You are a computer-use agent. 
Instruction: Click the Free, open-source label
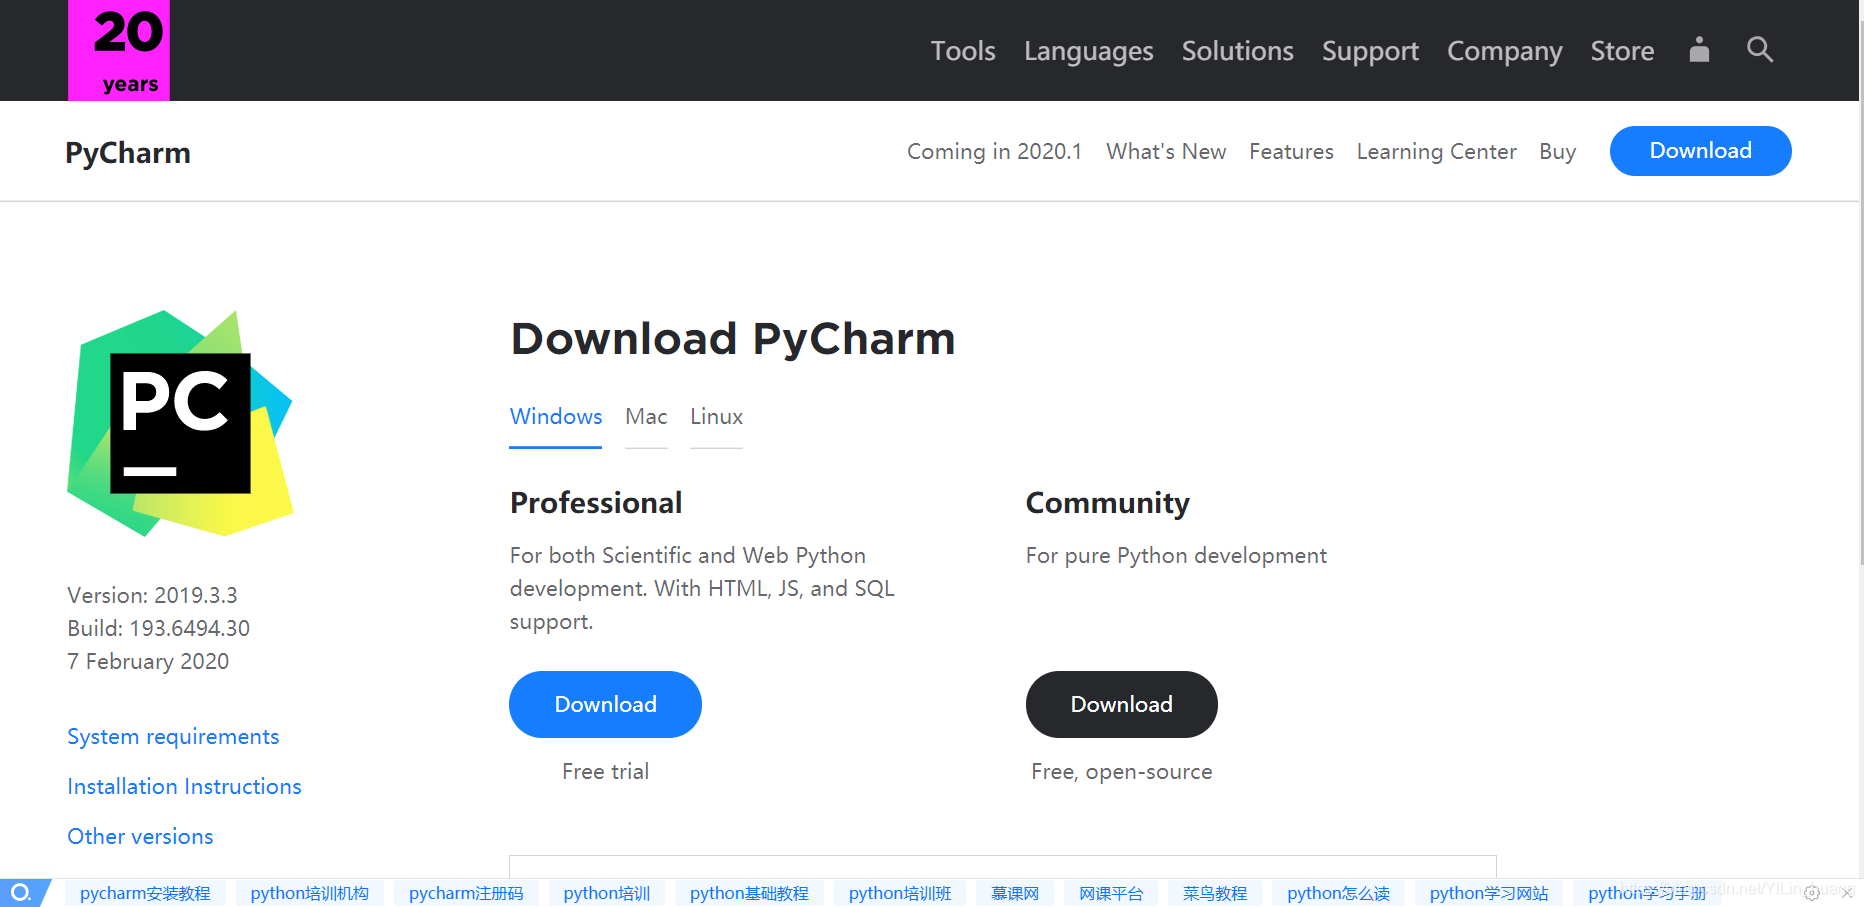click(x=1121, y=772)
